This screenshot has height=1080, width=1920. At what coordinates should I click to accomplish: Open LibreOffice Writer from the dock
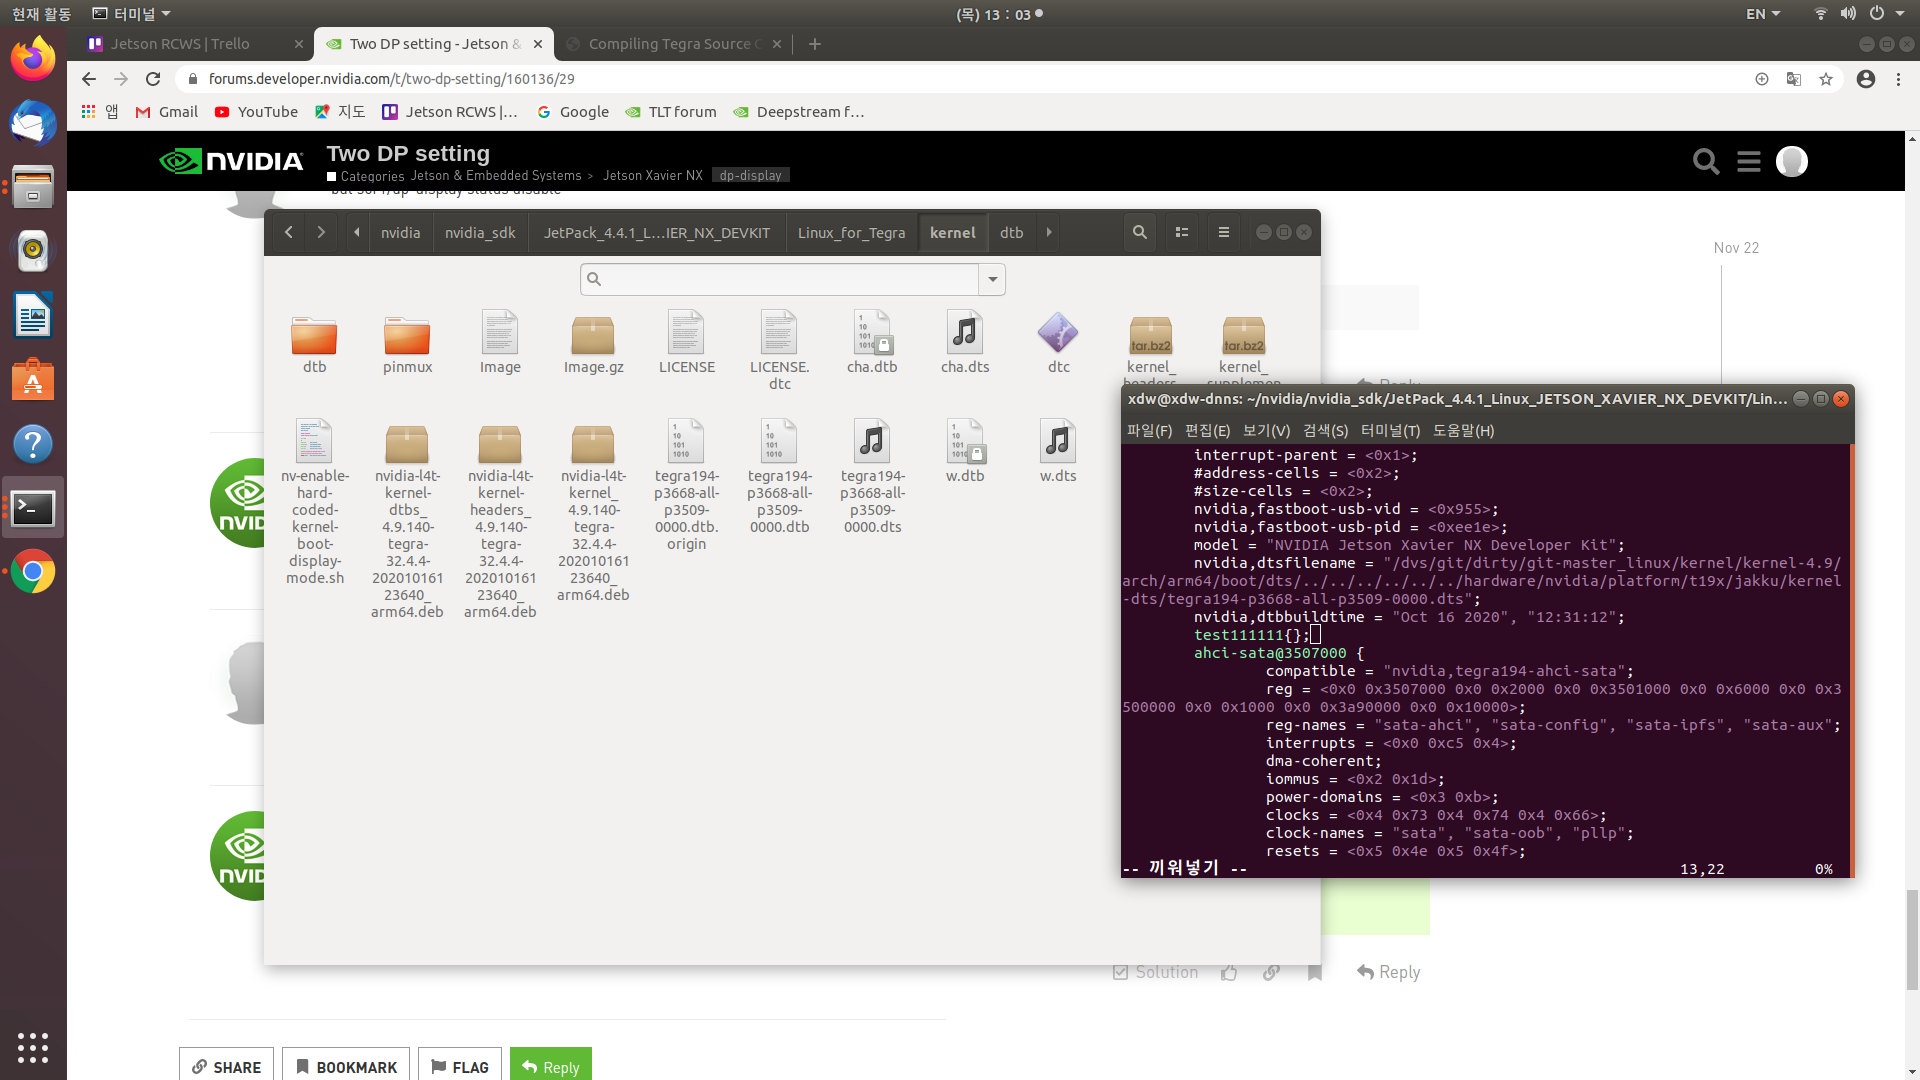click(x=33, y=316)
